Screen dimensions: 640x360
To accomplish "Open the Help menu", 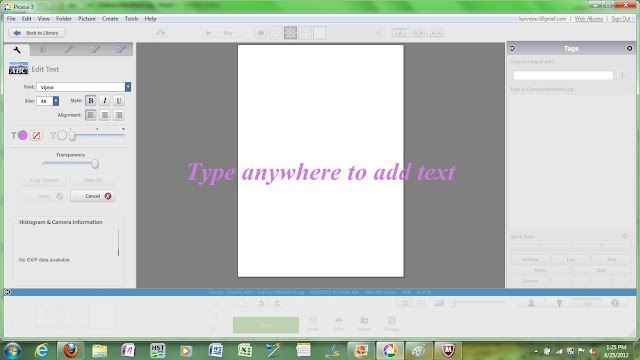I will tap(150, 19).
